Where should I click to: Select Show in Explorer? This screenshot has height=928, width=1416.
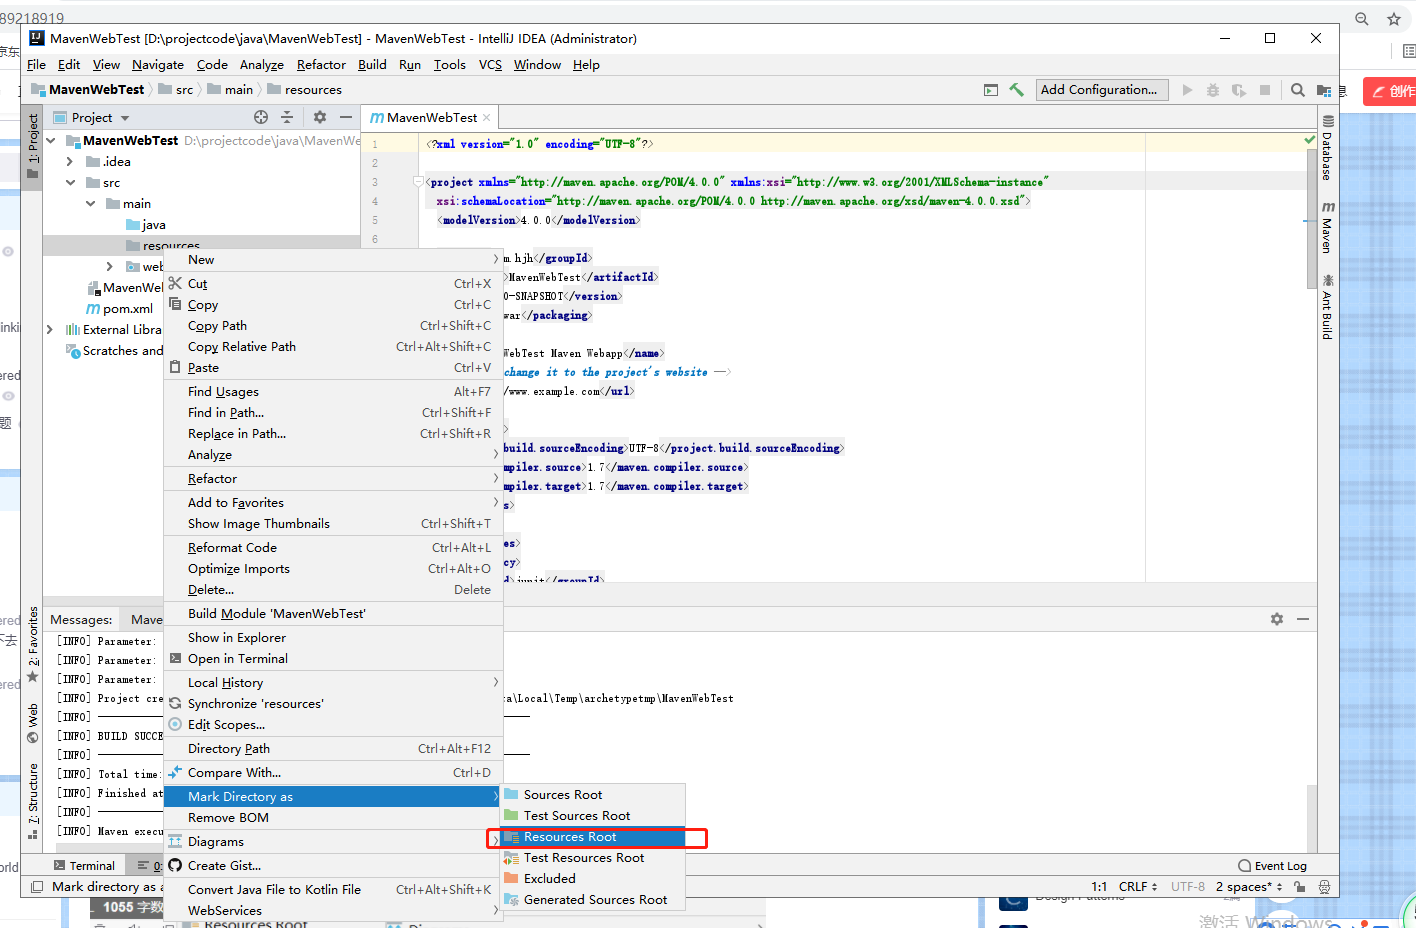coord(333,638)
